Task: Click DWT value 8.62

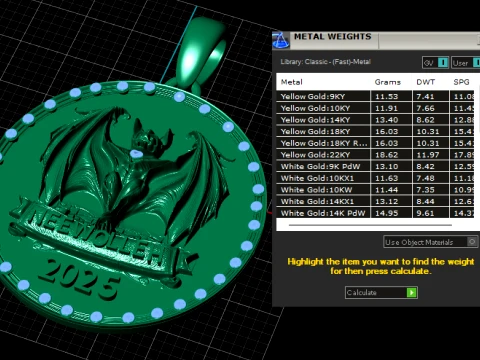Action: point(425,120)
